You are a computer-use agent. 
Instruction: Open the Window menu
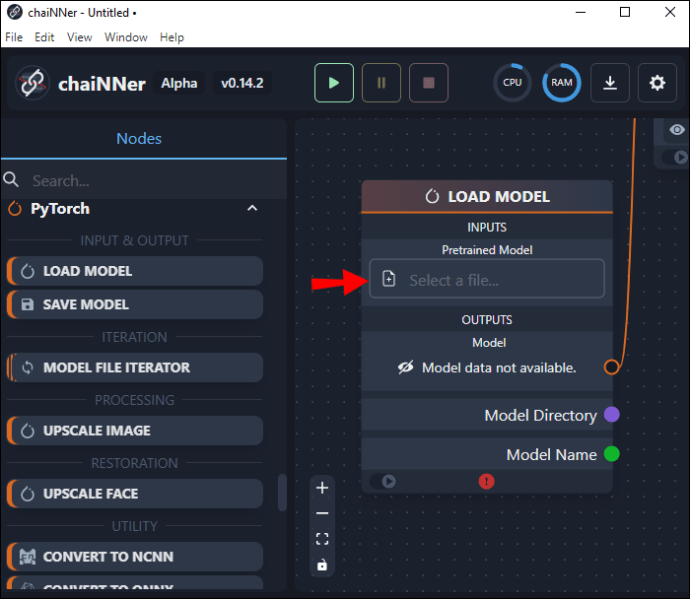pos(126,37)
